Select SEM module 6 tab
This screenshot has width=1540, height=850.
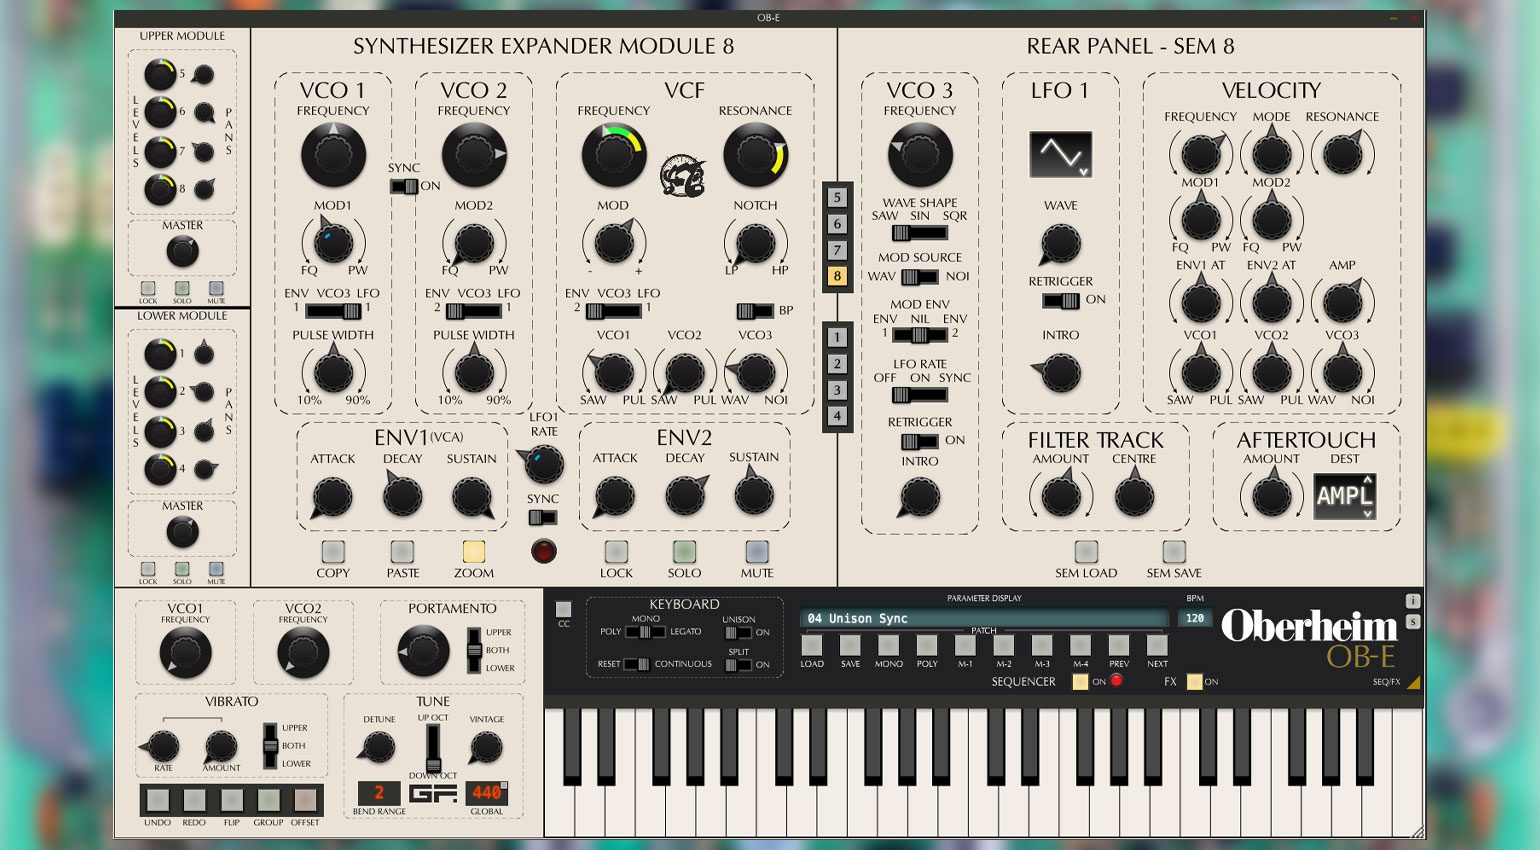click(837, 224)
